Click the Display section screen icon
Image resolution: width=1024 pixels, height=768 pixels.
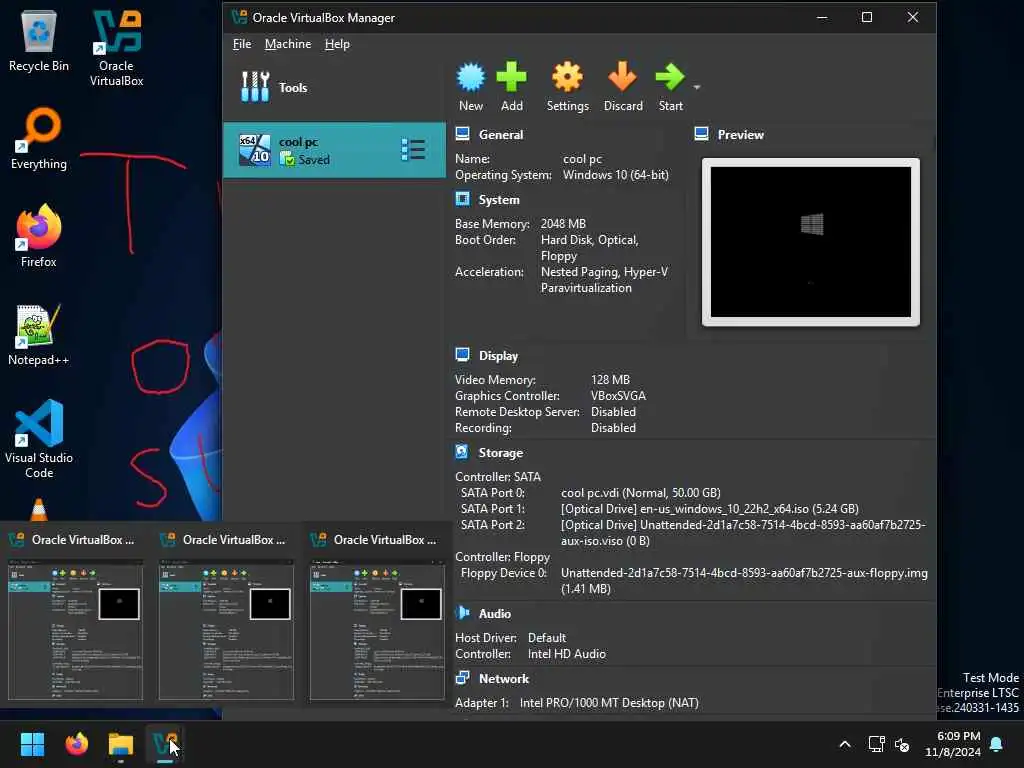462,355
